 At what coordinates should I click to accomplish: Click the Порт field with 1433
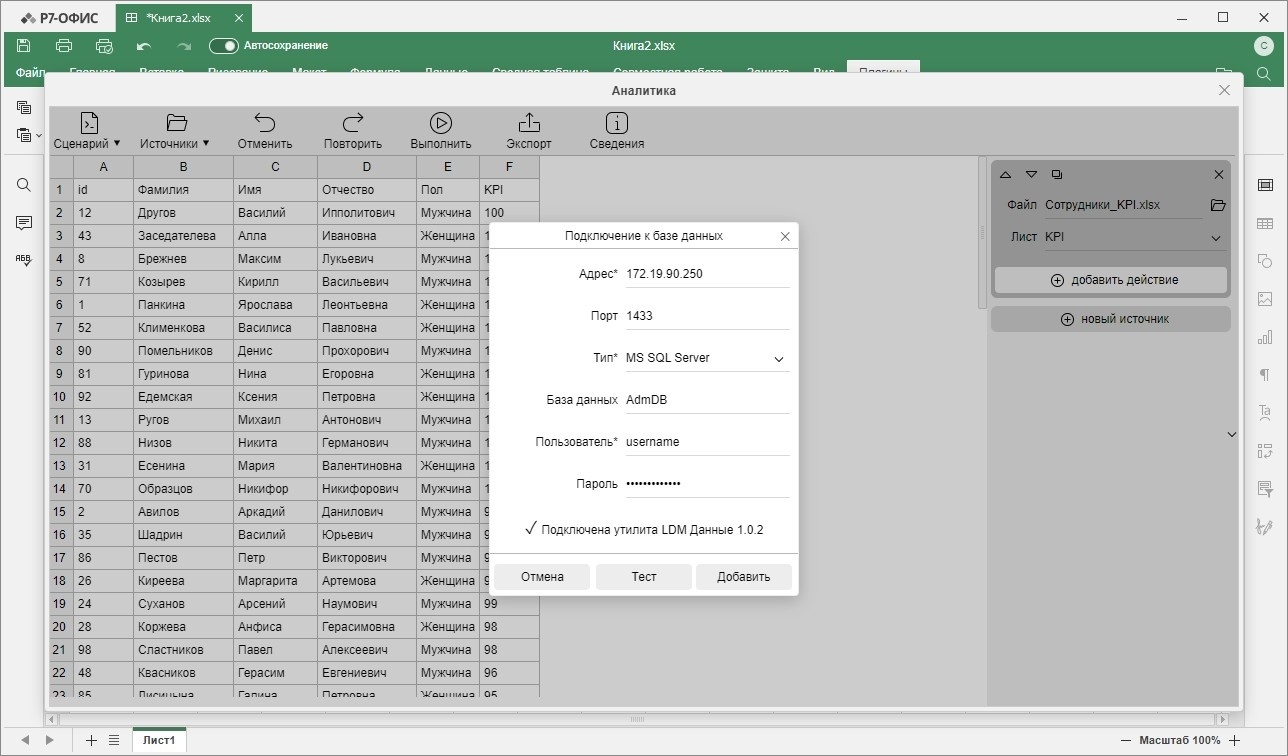[707, 316]
